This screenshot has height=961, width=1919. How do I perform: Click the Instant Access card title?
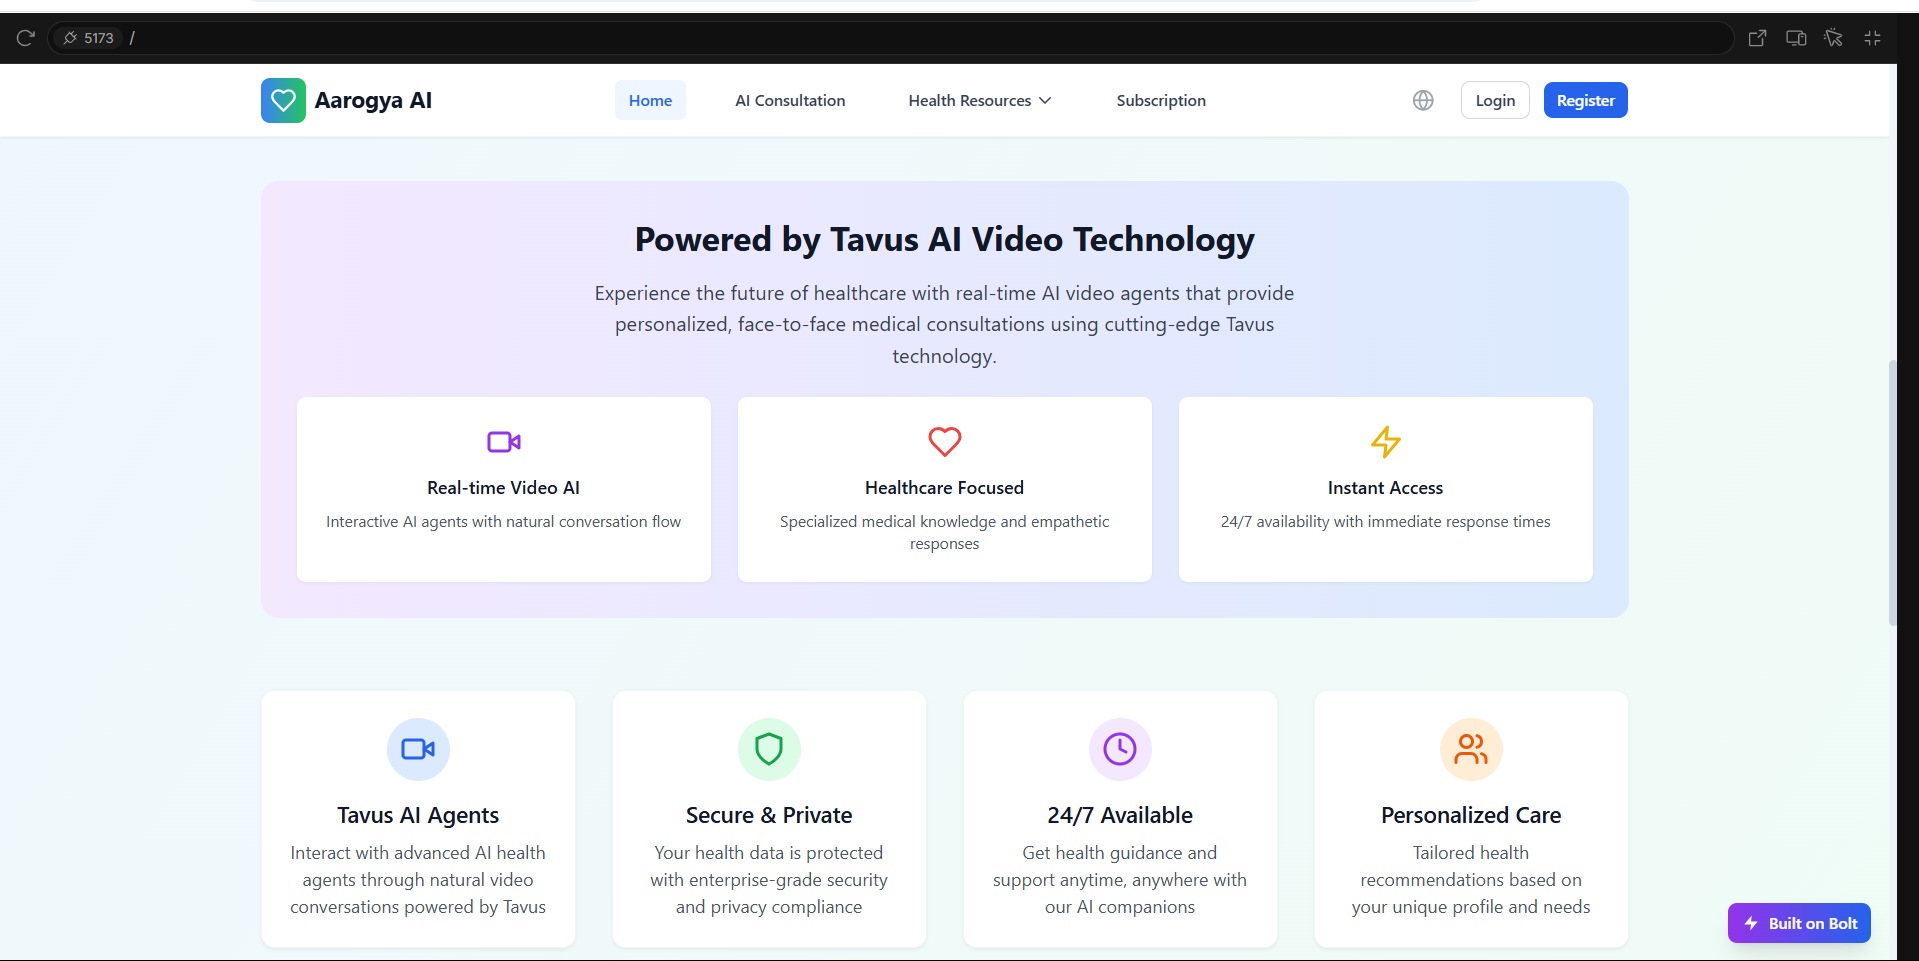1386,488
